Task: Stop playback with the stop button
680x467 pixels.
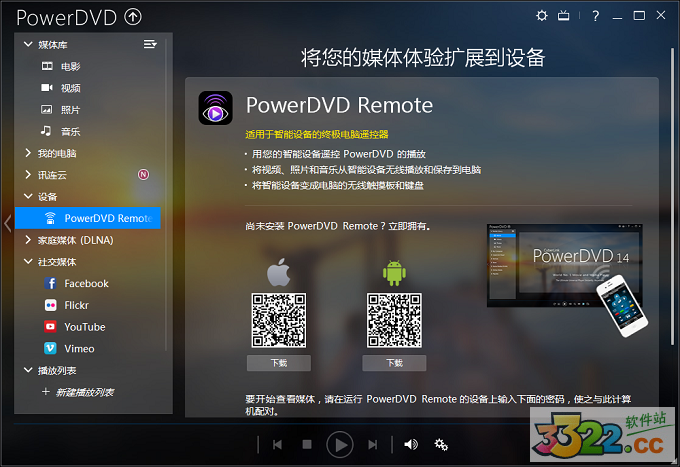Action: click(x=307, y=444)
